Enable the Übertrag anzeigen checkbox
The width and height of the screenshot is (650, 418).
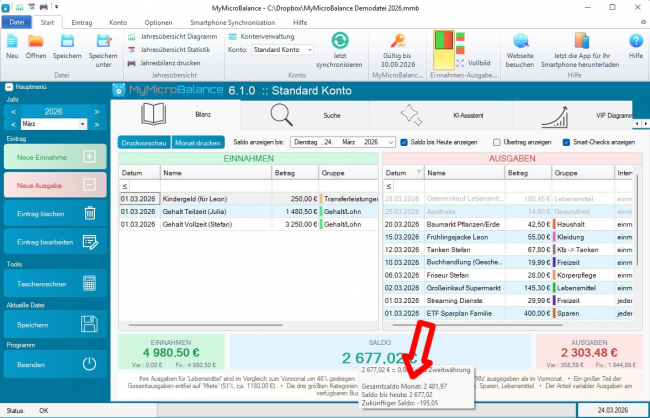click(499, 142)
